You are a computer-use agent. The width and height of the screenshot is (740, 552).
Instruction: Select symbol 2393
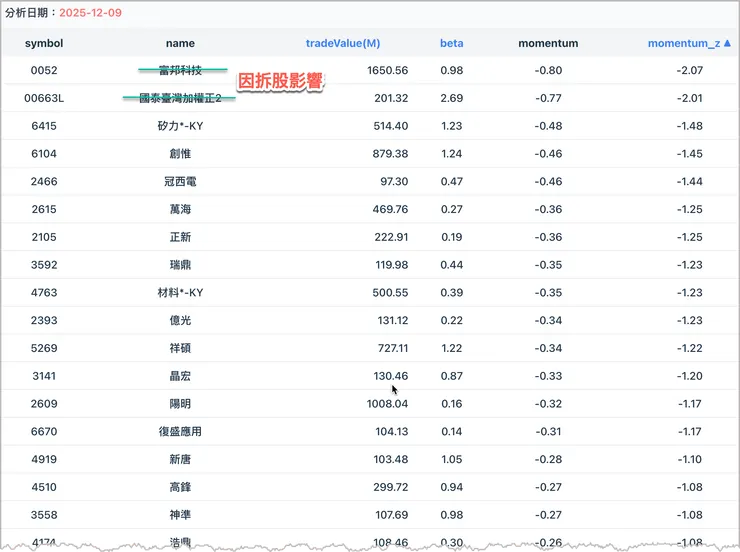[x=44, y=321]
